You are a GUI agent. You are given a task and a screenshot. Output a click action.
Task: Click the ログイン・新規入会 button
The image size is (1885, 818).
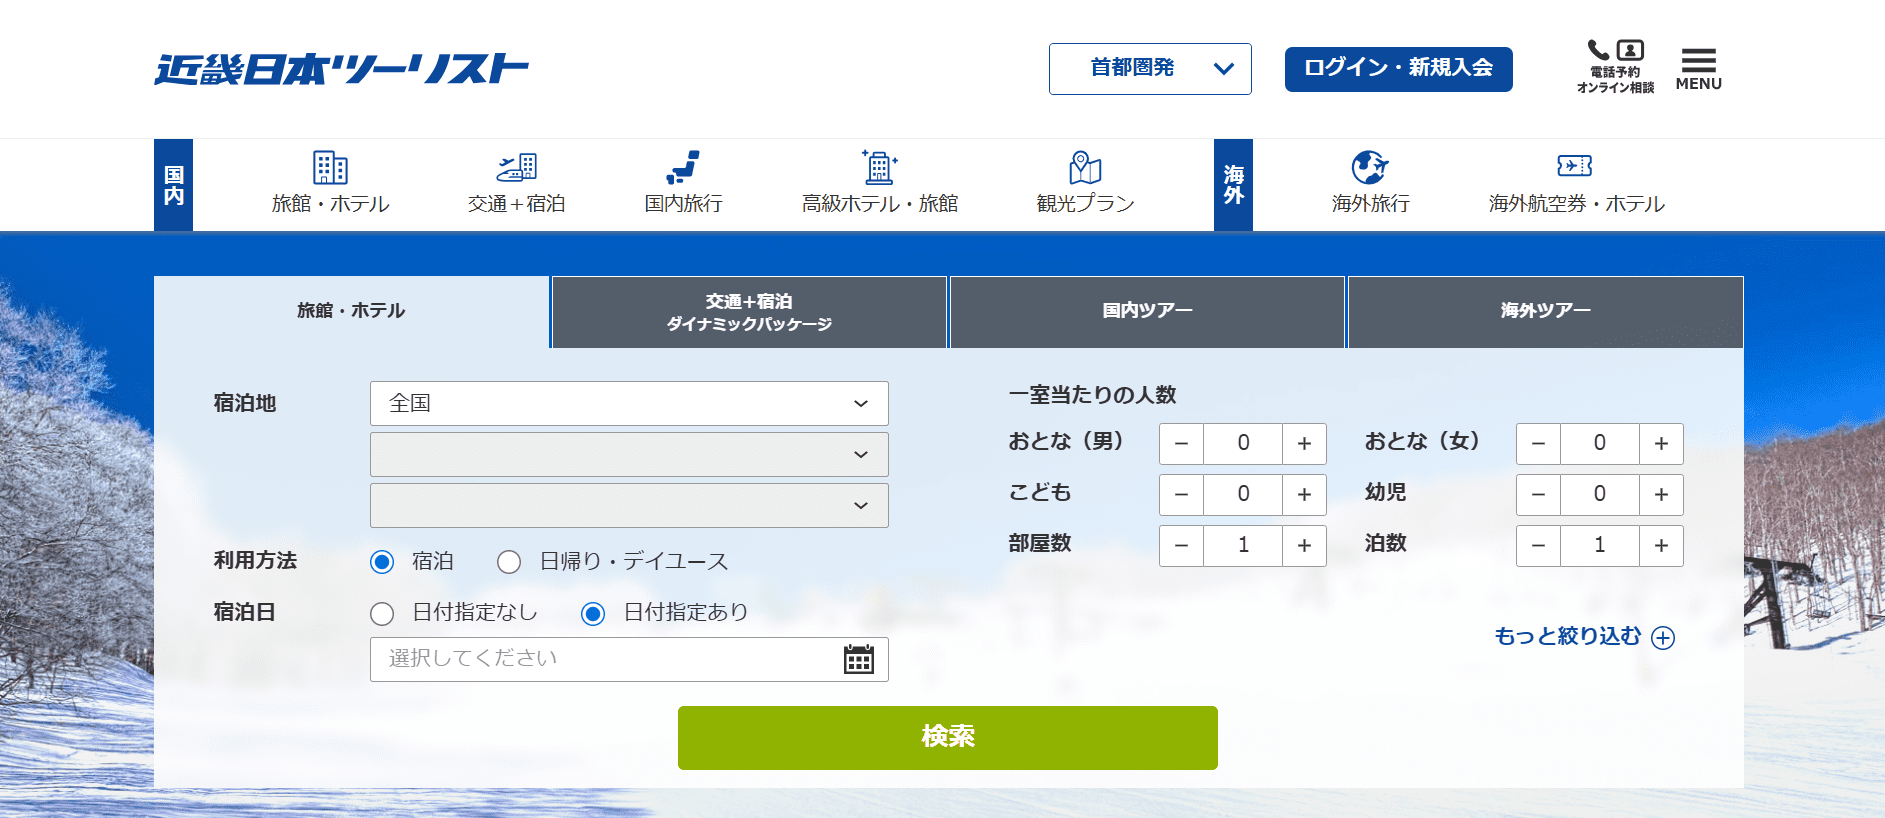click(x=1398, y=69)
